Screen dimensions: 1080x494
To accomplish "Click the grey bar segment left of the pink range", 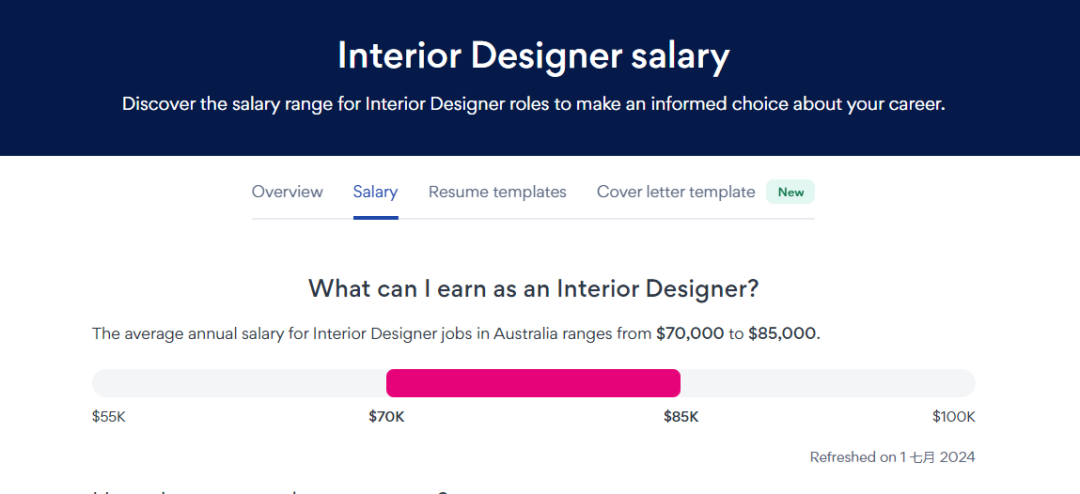I will pos(238,383).
